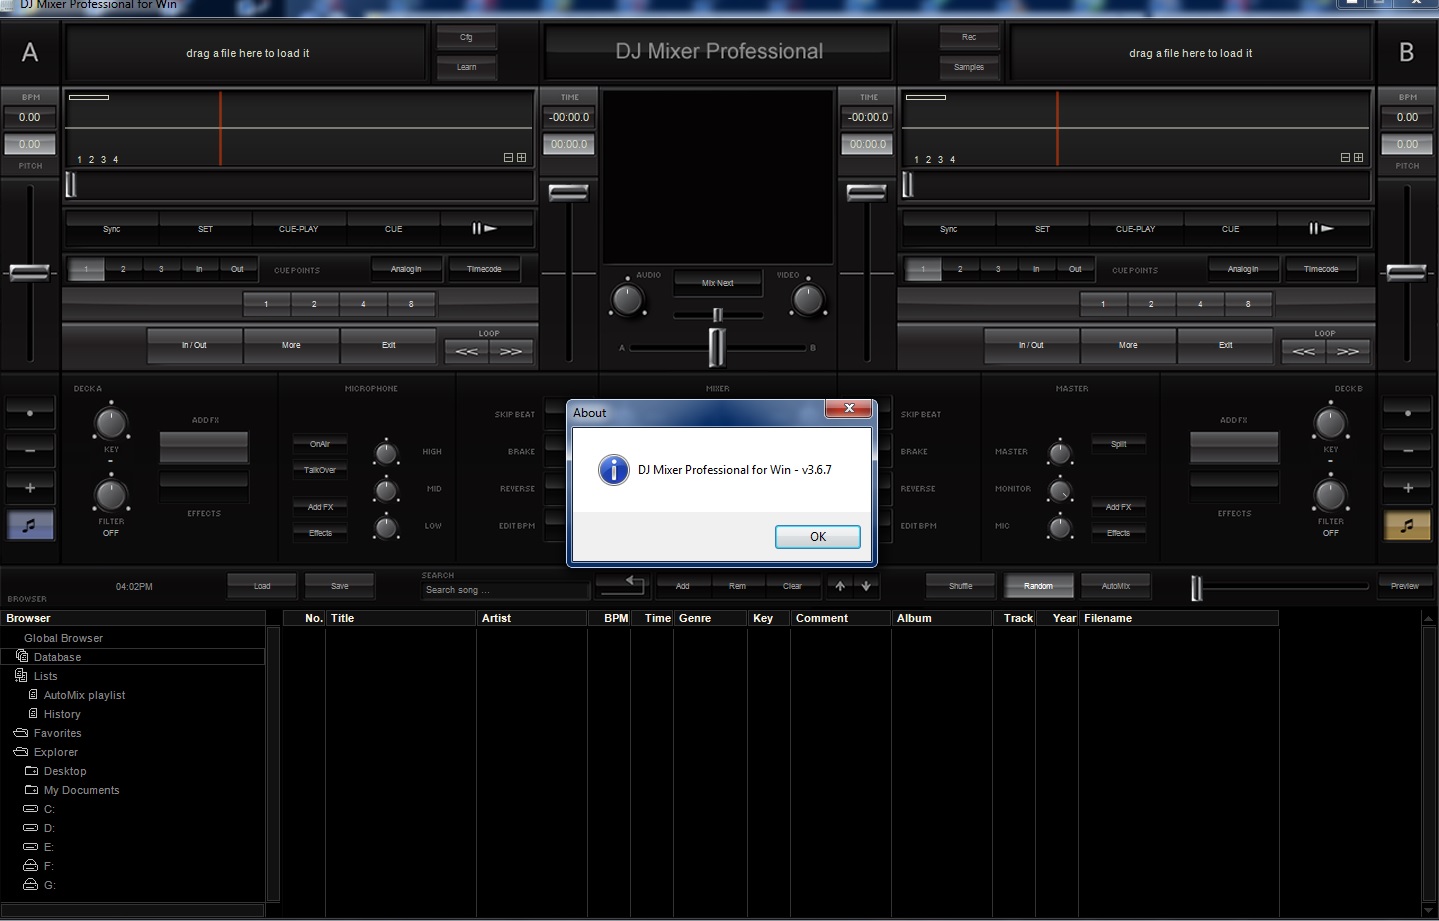Image resolution: width=1439 pixels, height=921 pixels.
Task: Click deck A KEY knob
Action: point(111,423)
